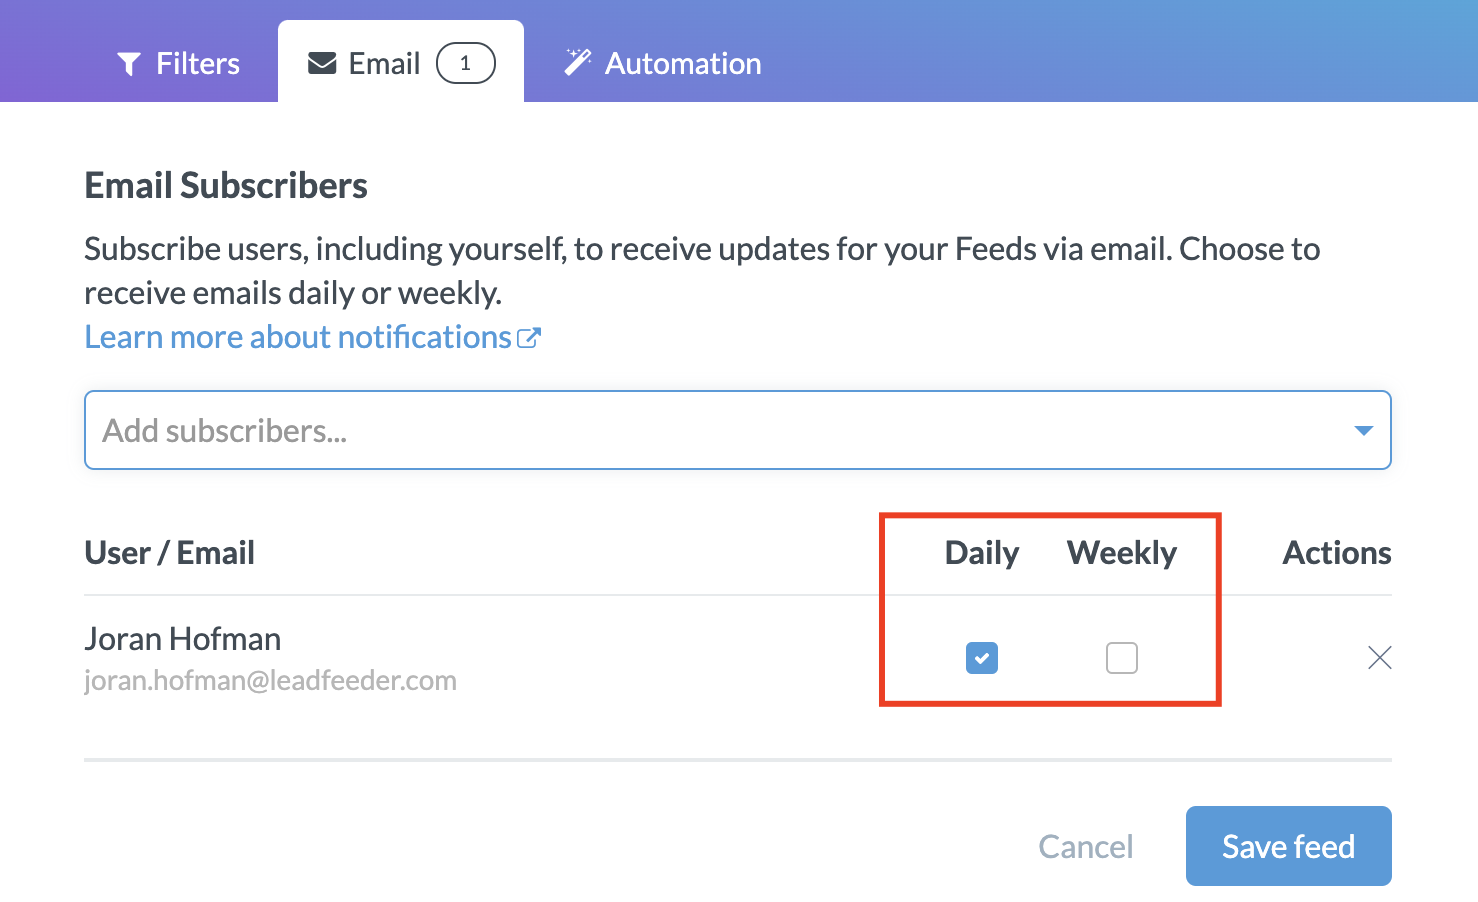Click the Daily column header
The image size is (1478, 902).
982,553
